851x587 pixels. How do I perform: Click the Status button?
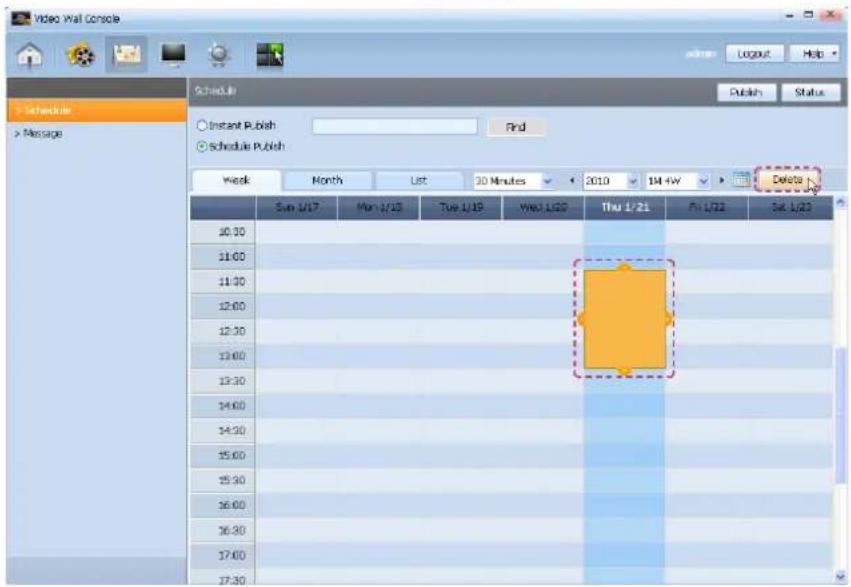(810, 92)
